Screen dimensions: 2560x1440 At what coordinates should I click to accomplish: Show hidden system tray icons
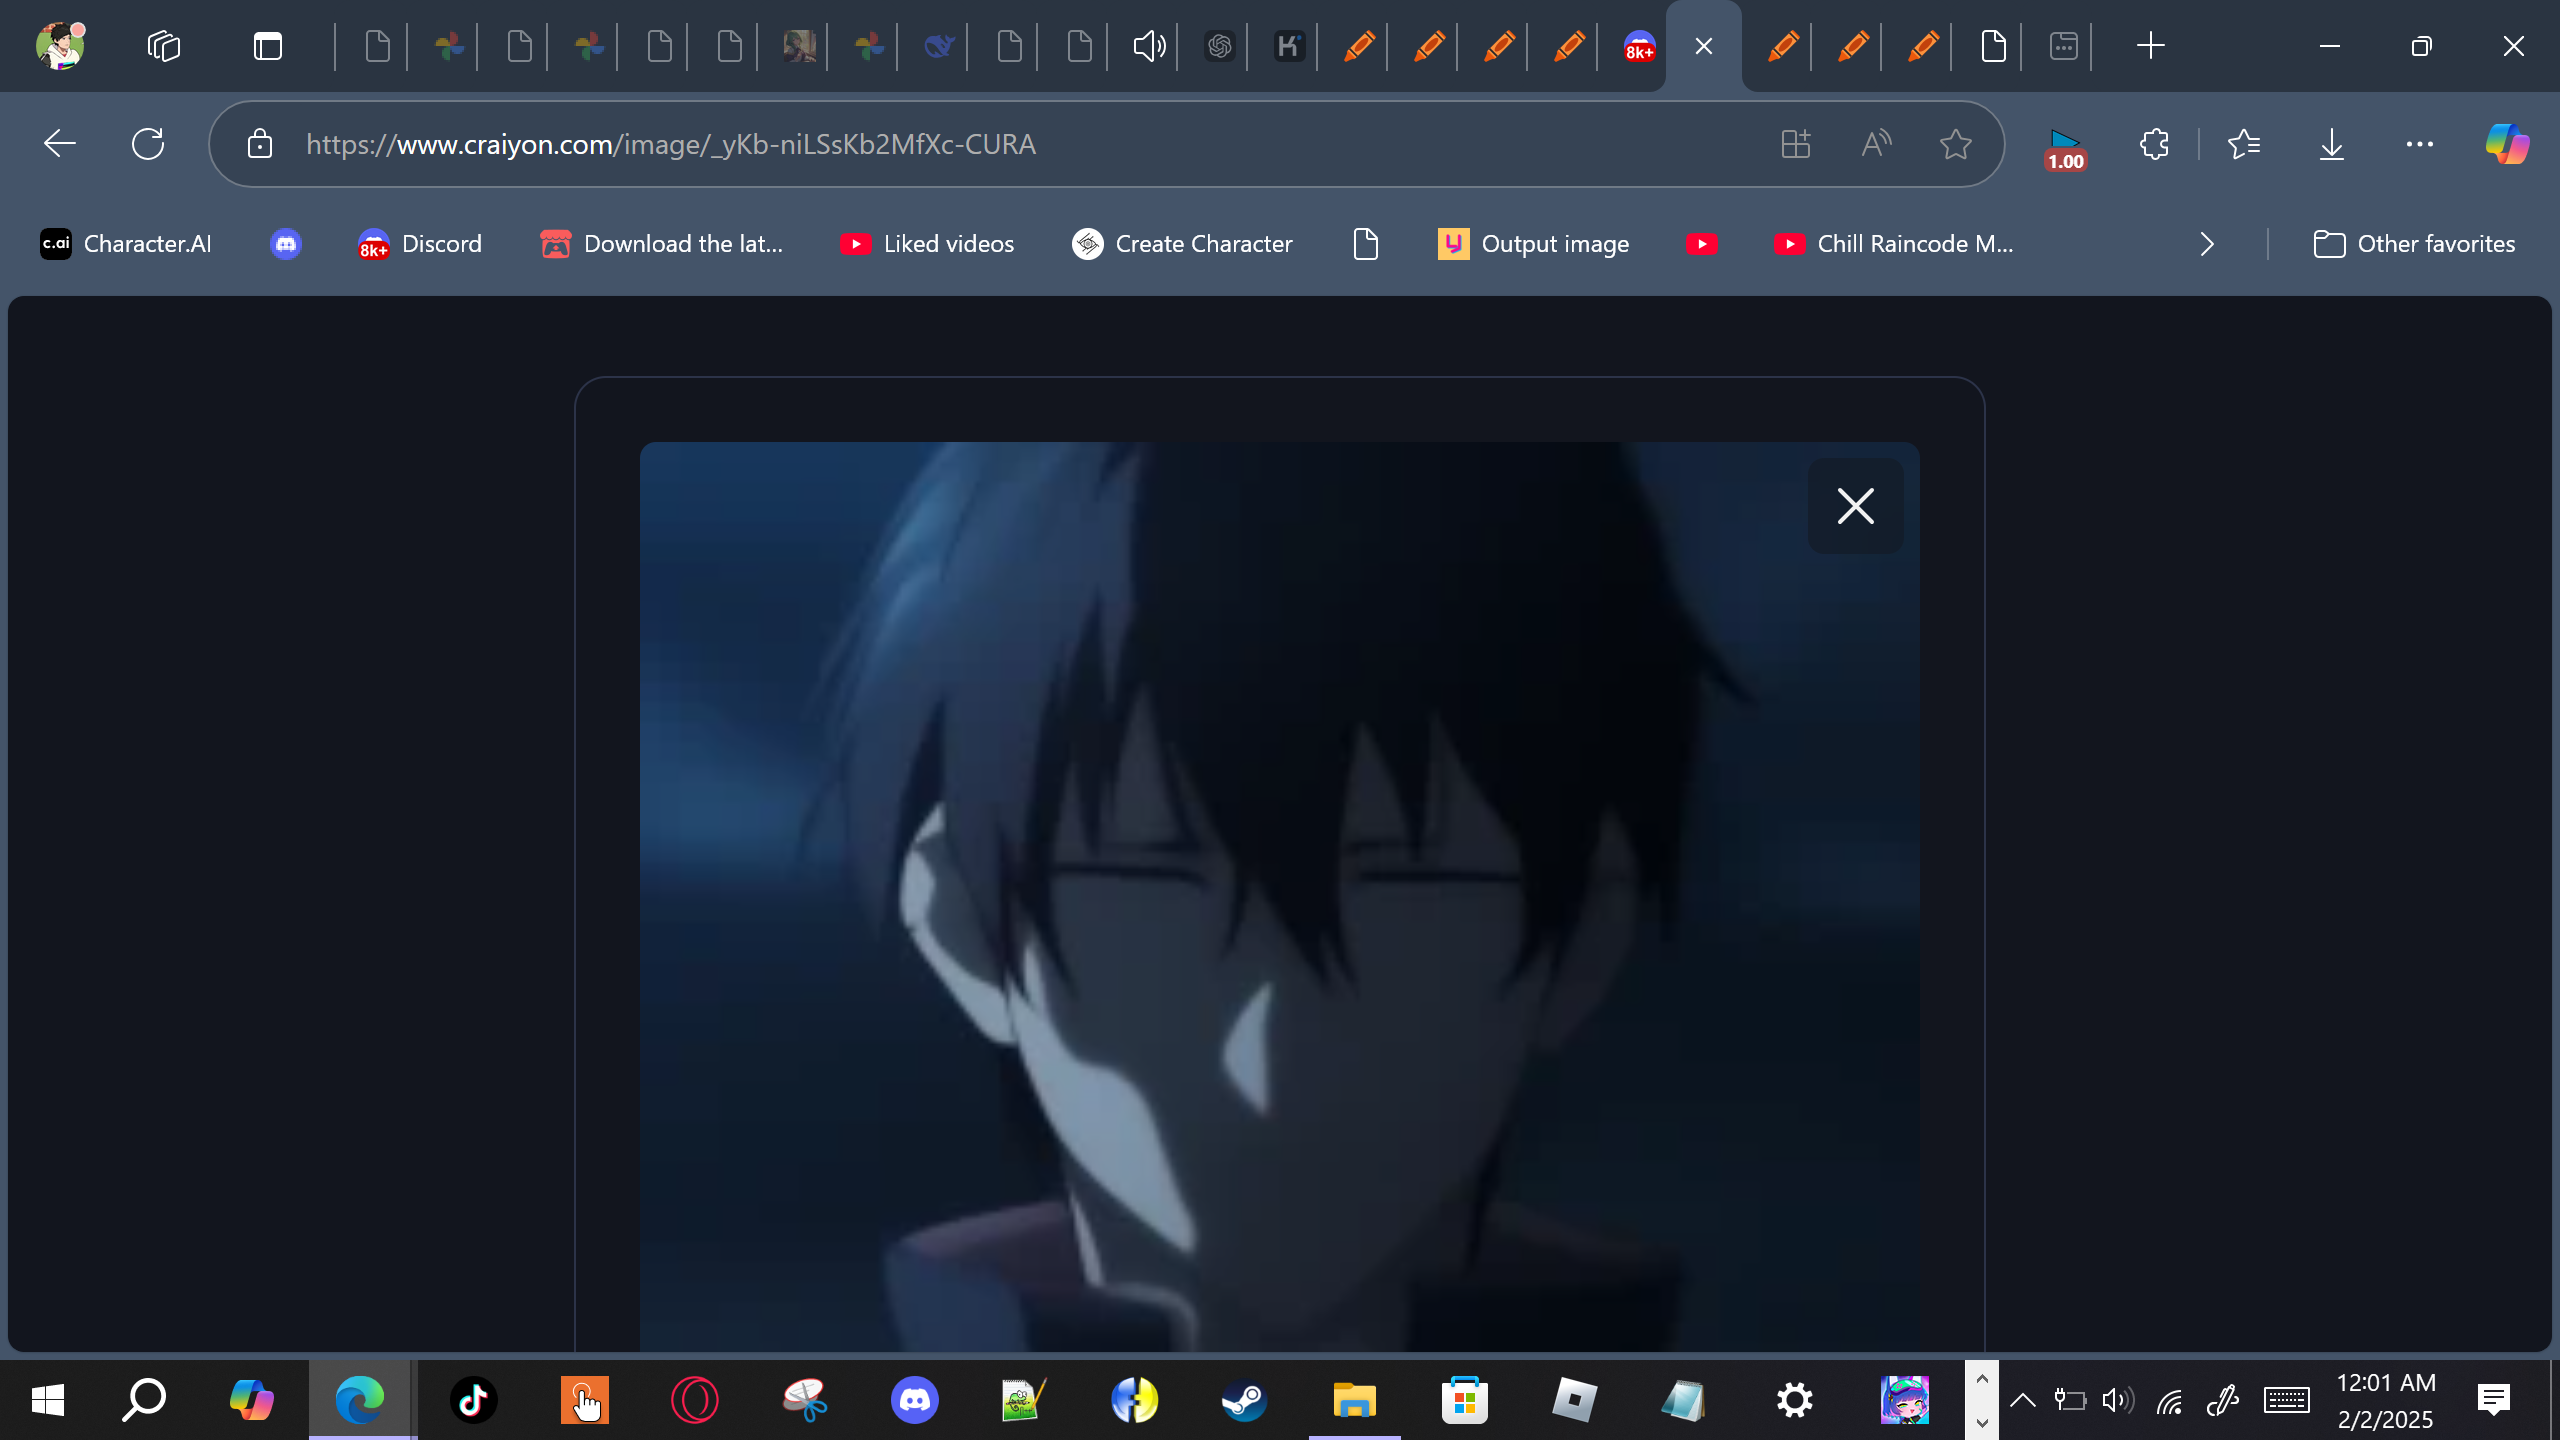coord(2022,1400)
